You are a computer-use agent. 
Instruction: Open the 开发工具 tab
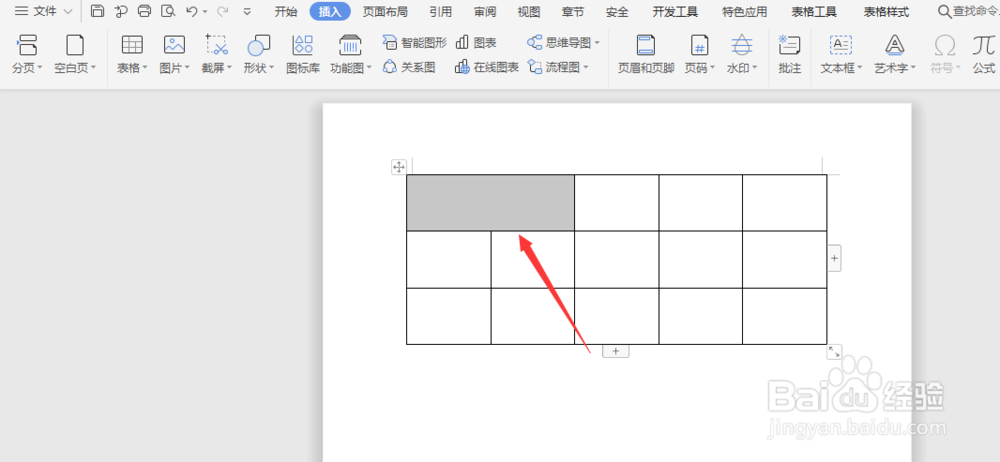tap(675, 11)
